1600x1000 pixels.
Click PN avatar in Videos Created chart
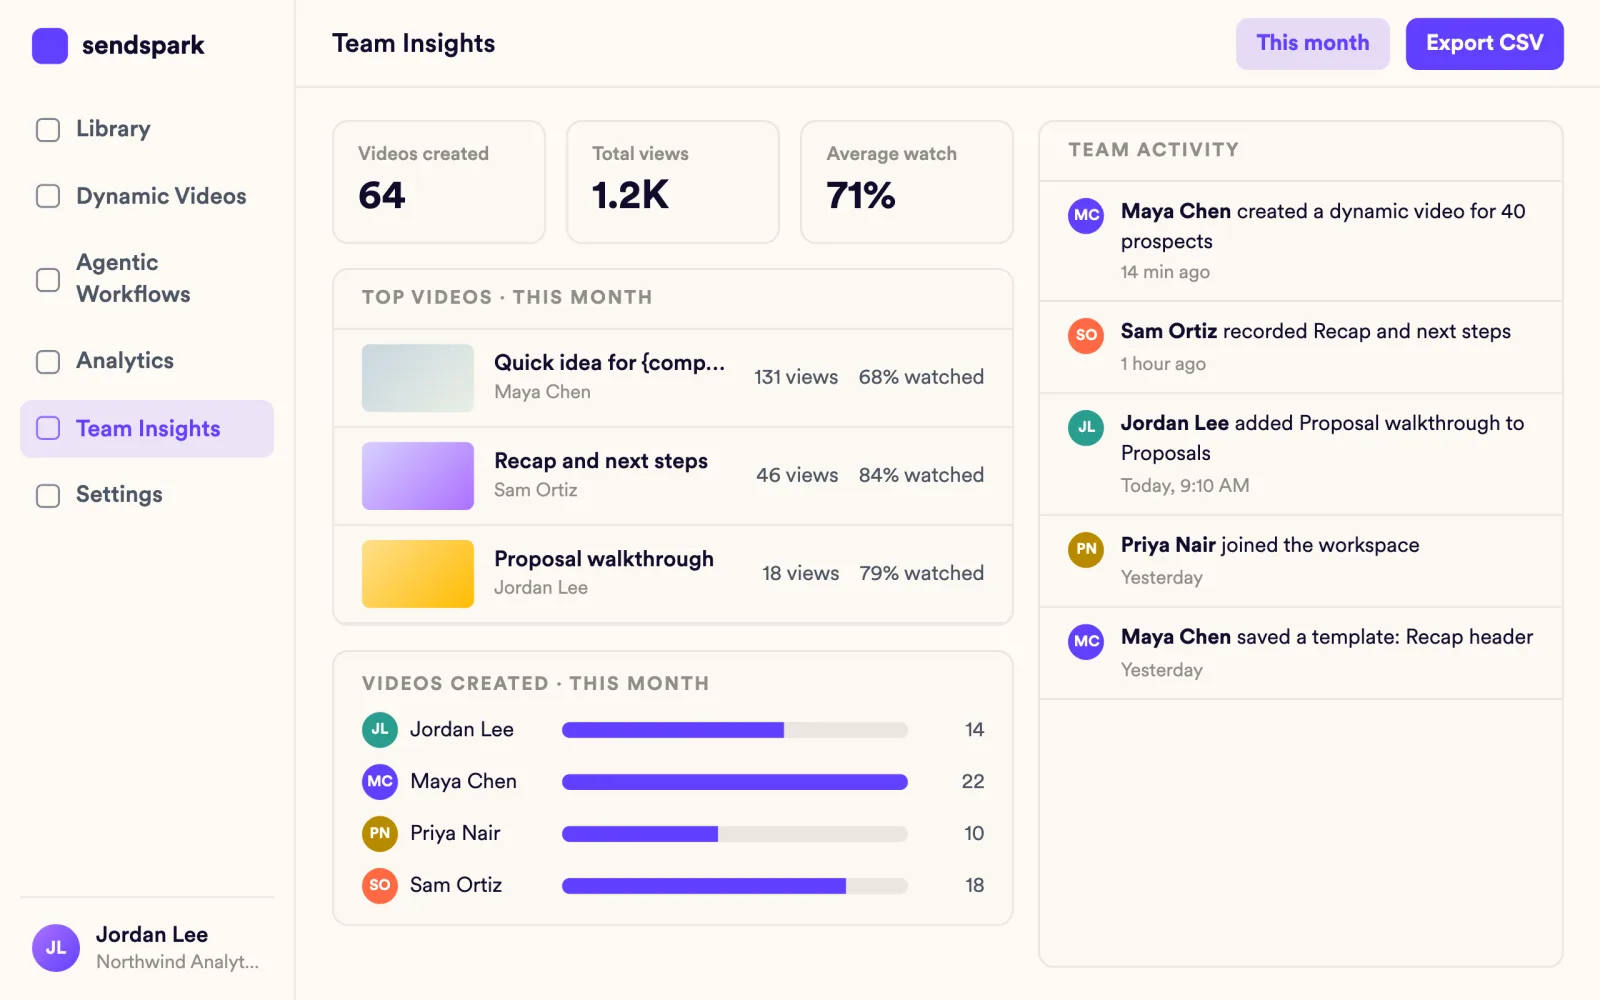[380, 834]
